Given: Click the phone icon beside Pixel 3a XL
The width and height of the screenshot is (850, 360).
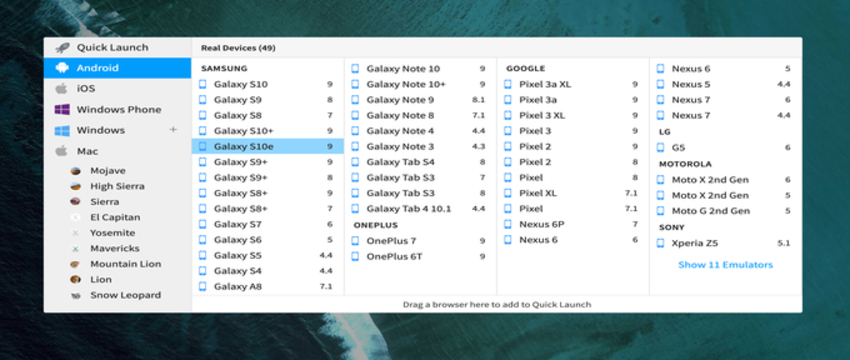Looking at the screenshot, I should point(507,85).
